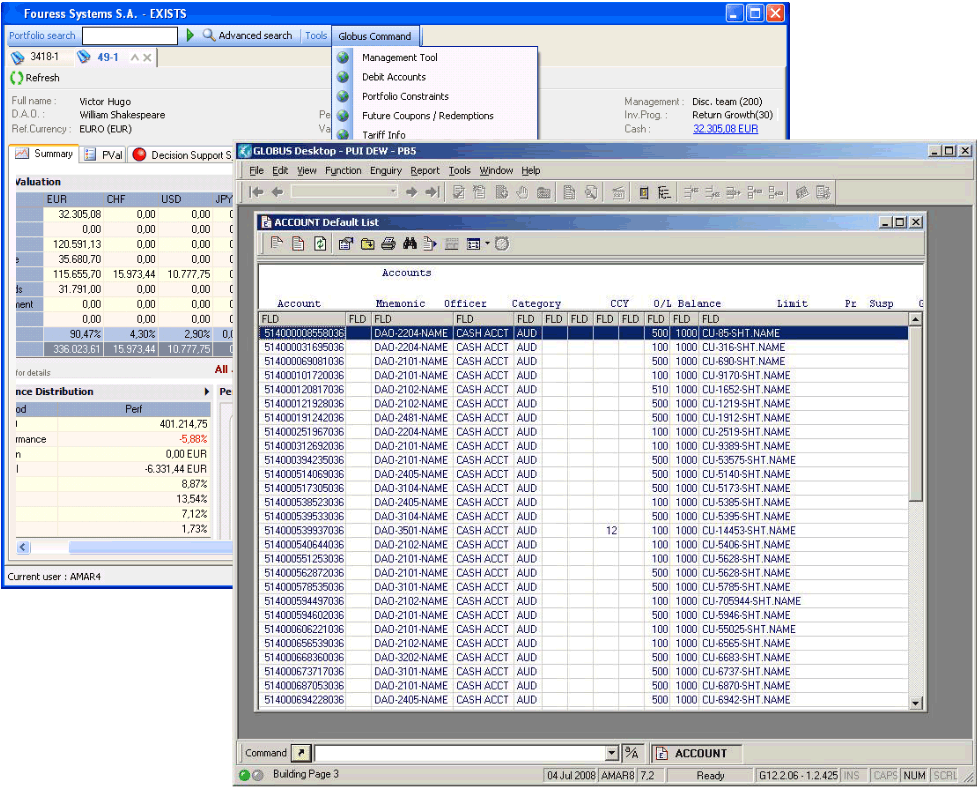Click the arrow button beside the Command label

pyautogui.click(x=301, y=753)
